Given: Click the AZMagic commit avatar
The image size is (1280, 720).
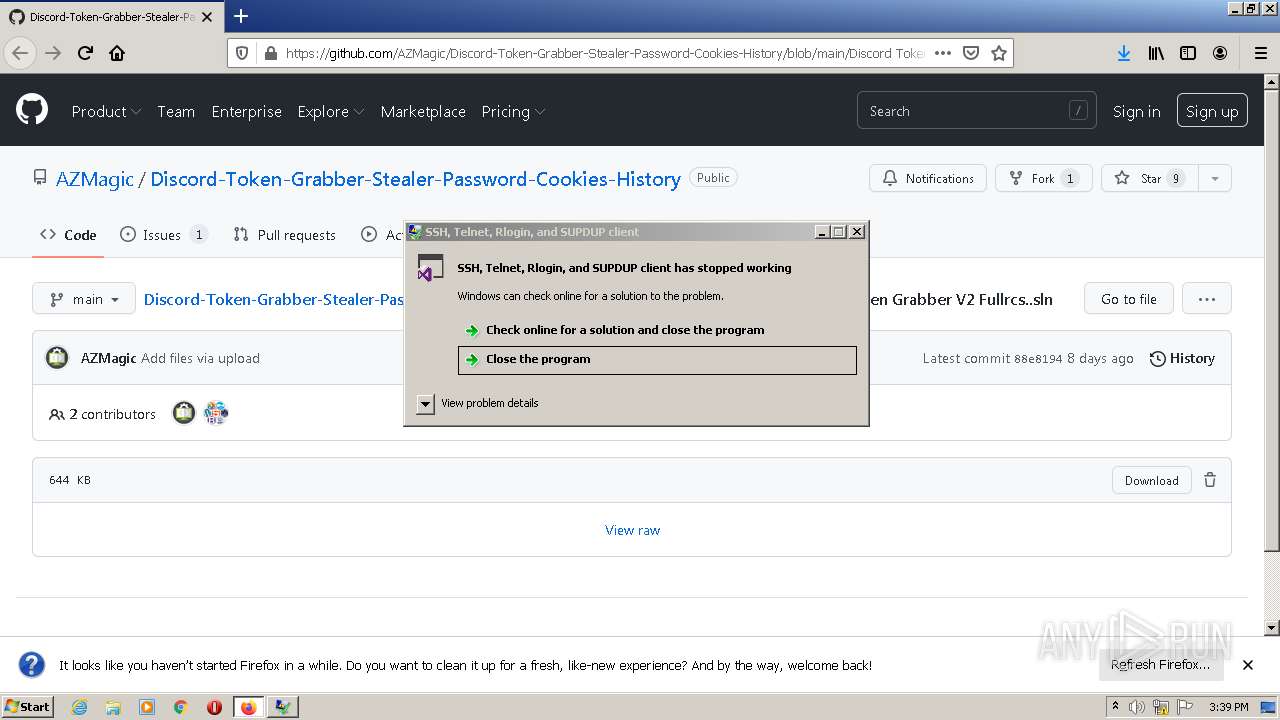Looking at the screenshot, I should pos(57,358).
